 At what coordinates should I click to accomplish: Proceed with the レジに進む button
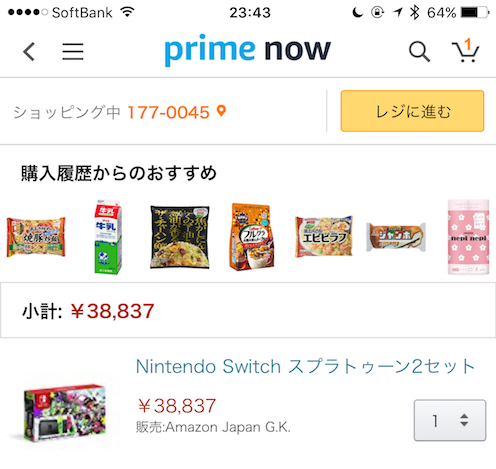412,111
